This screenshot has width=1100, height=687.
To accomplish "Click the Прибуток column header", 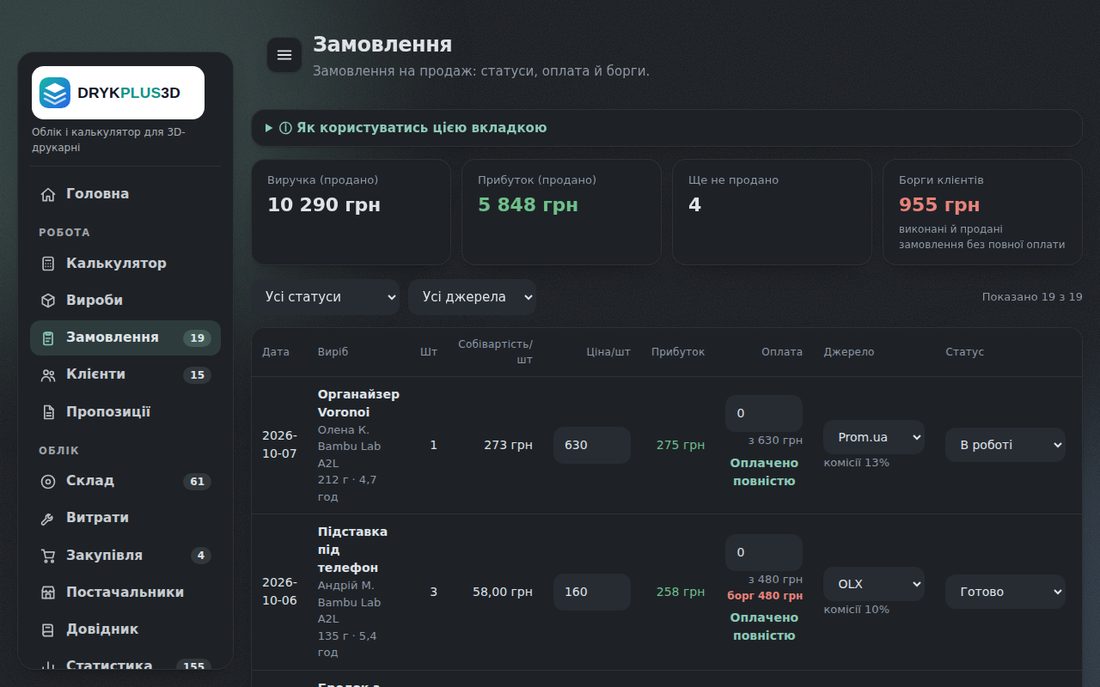I will (x=678, y=352).
